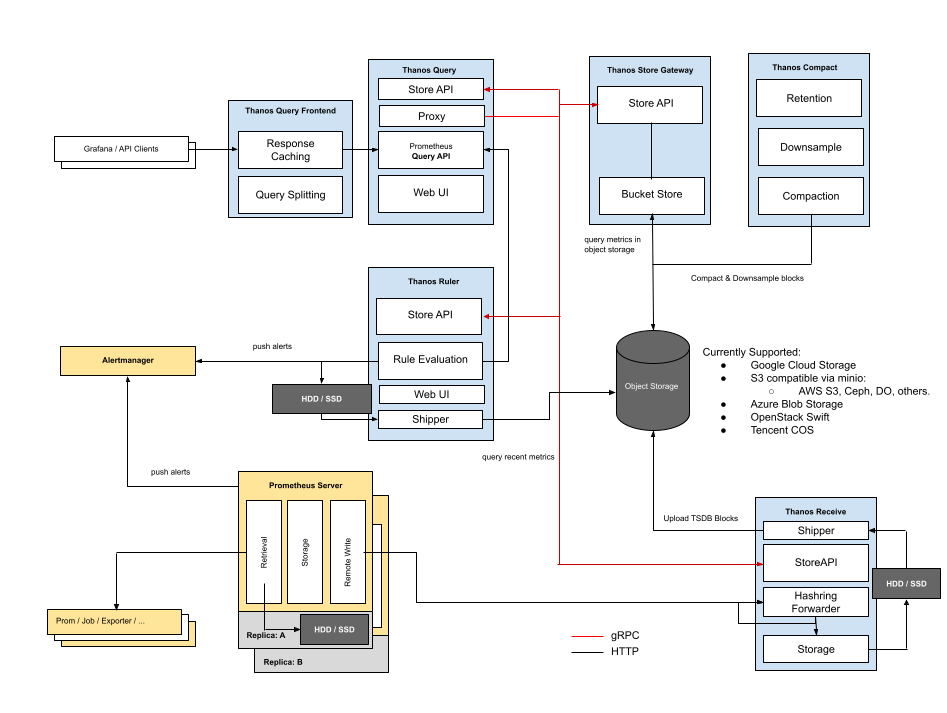
Task: Click the gRPC legend label
Action: (625, 635)
